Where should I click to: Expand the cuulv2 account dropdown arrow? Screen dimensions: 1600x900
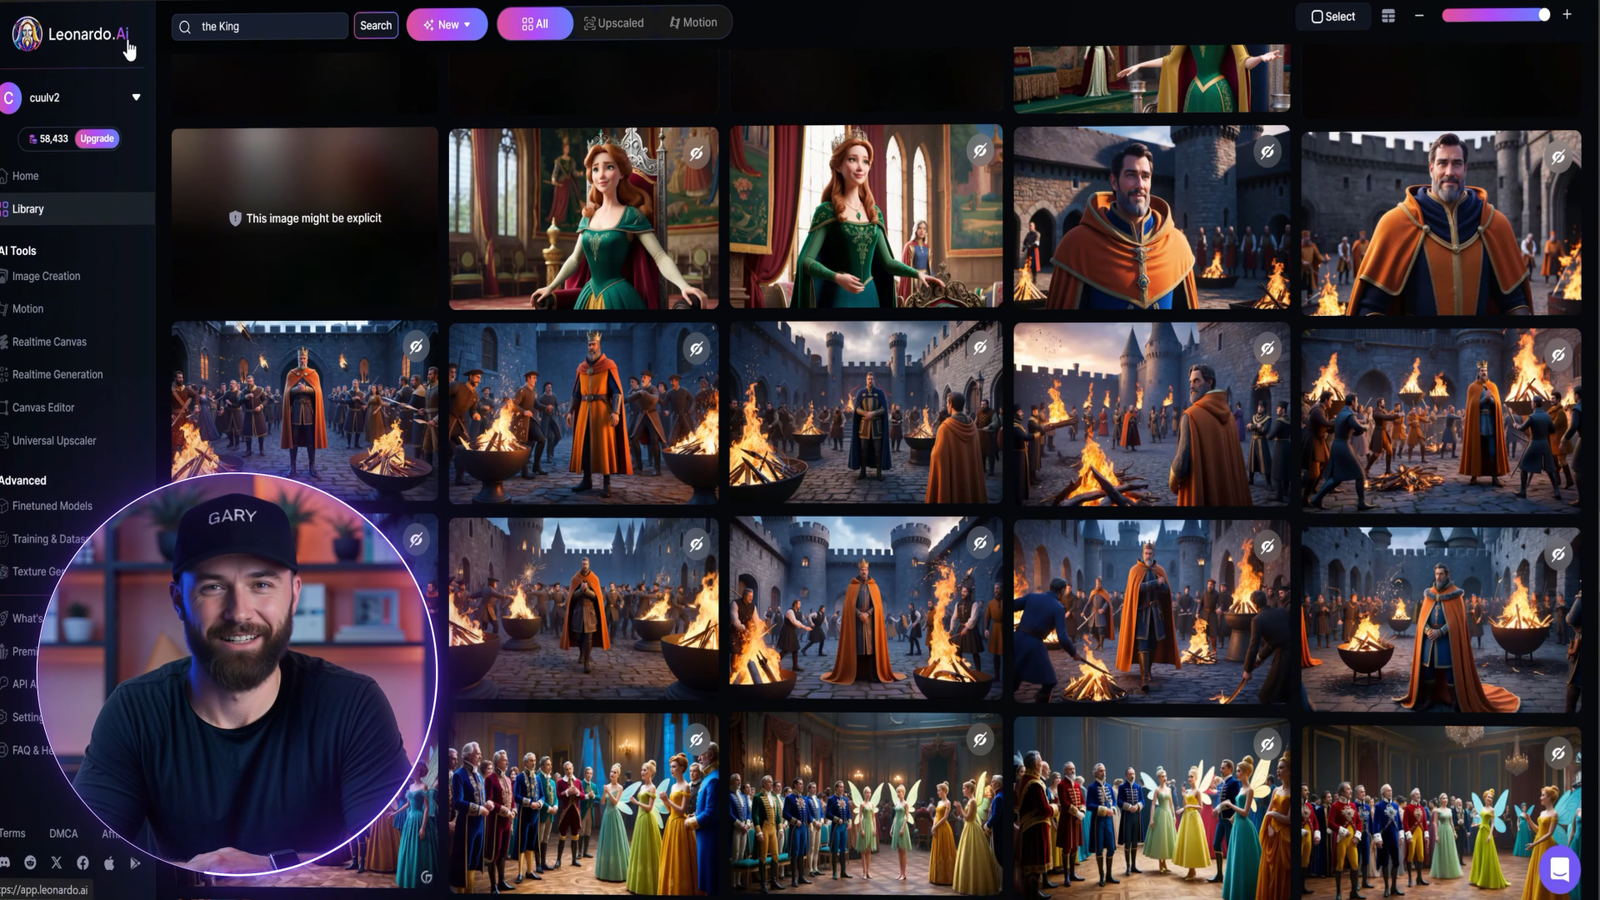[x=136, y=98]
